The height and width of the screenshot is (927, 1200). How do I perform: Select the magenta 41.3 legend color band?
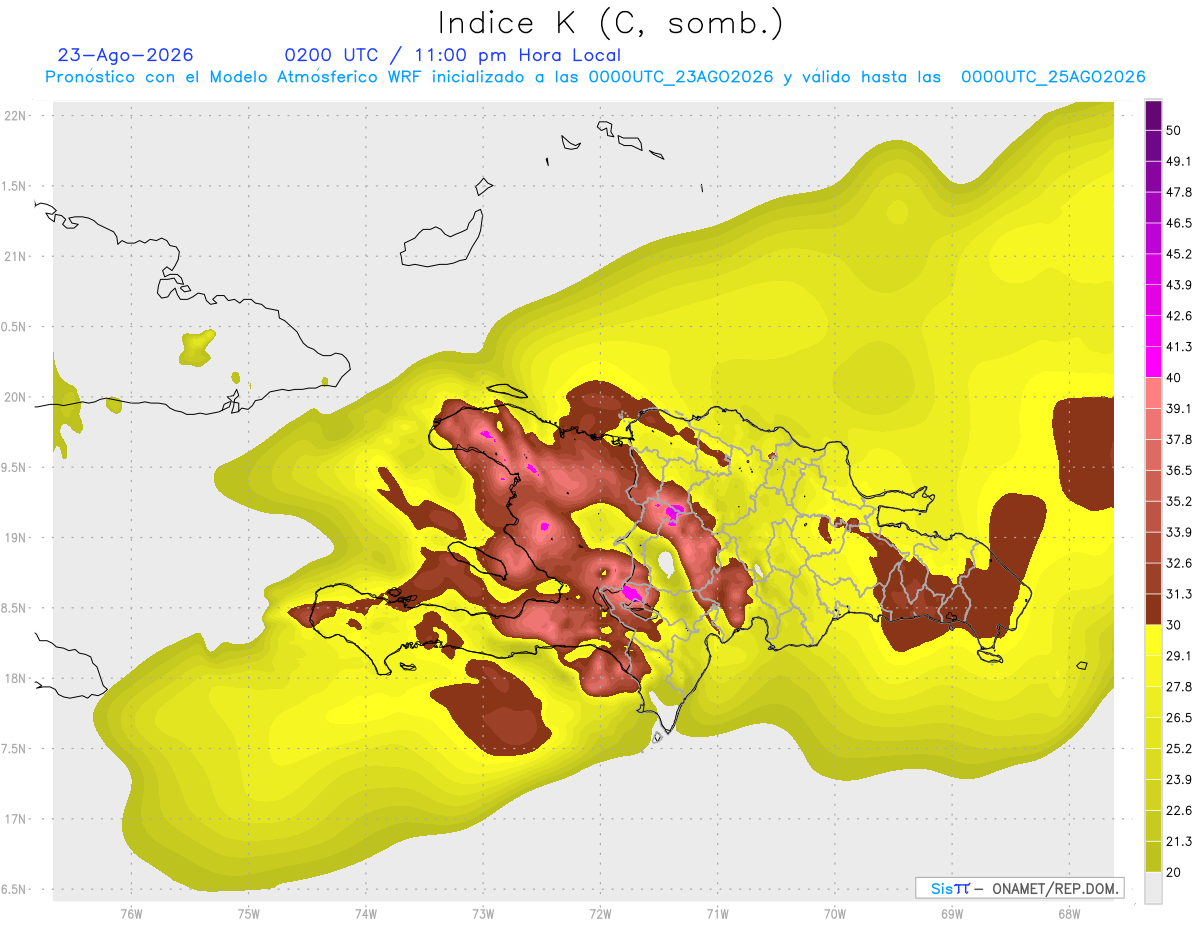[x=1153, y=362]
